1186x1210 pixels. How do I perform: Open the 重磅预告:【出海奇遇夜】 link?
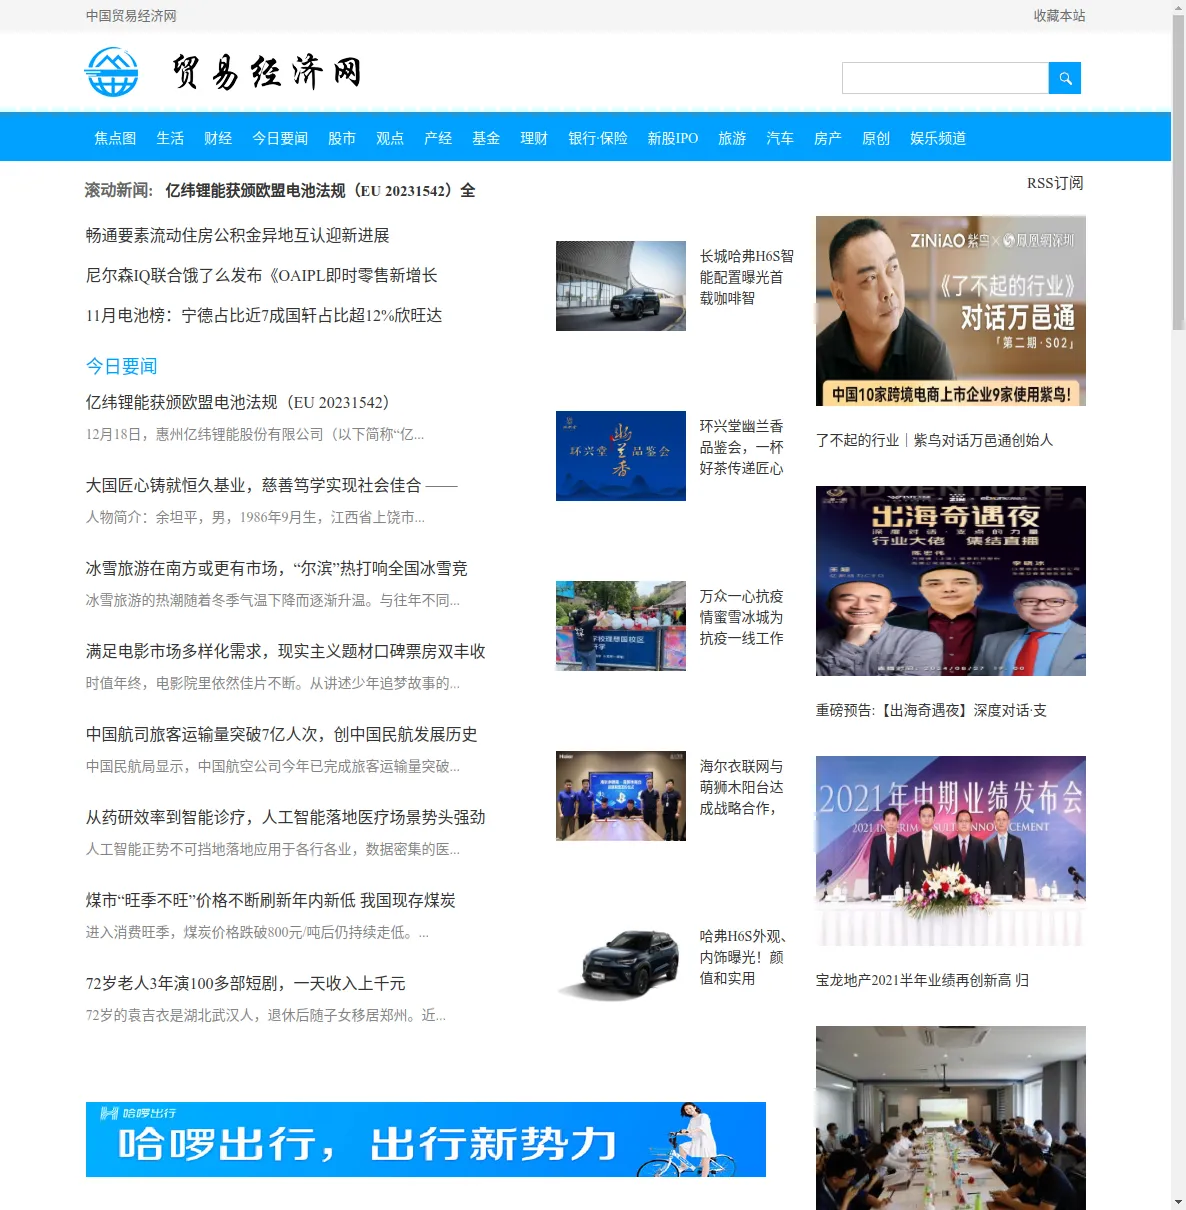coord(931,710)
